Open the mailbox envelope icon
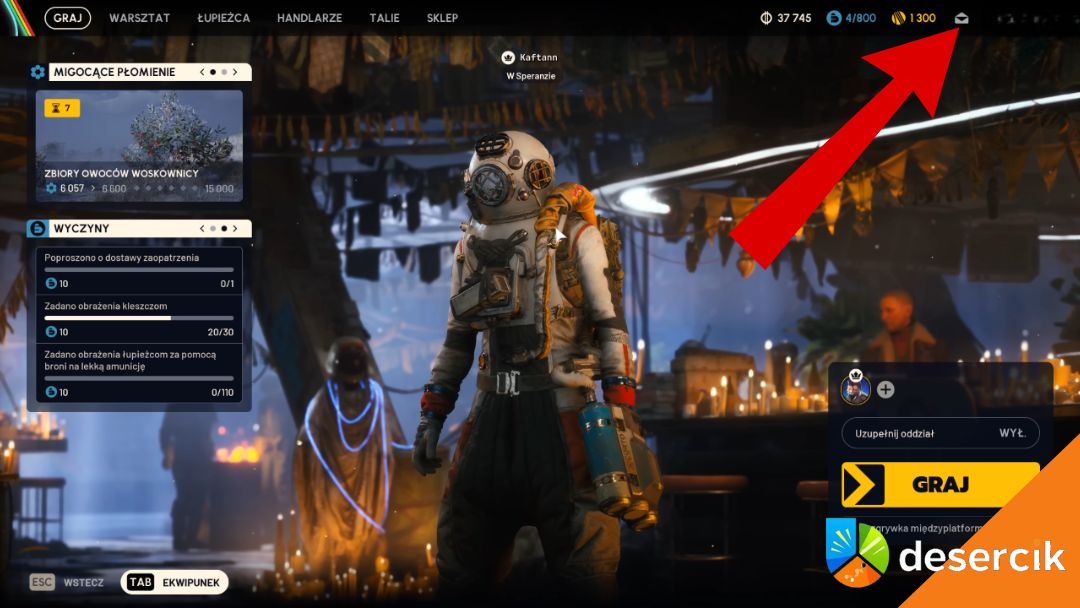The height and width of the screenshot is (608, 1080). pyautogui.click(x=962, y=18)
